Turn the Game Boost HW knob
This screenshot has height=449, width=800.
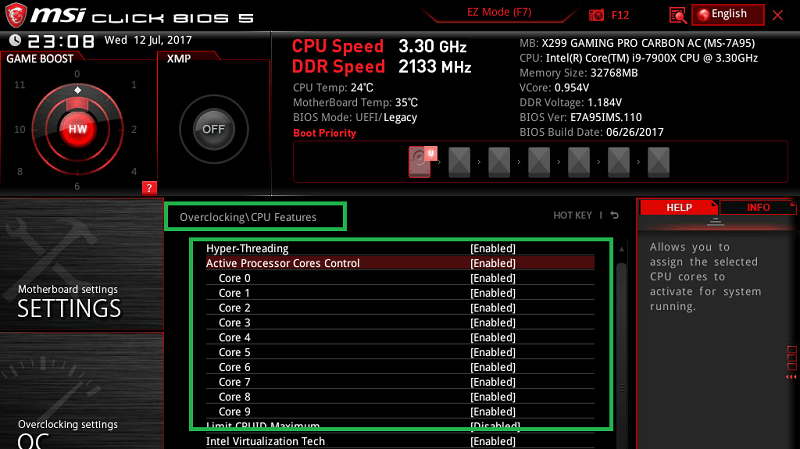pyautogui.click(x=78, y=129)
